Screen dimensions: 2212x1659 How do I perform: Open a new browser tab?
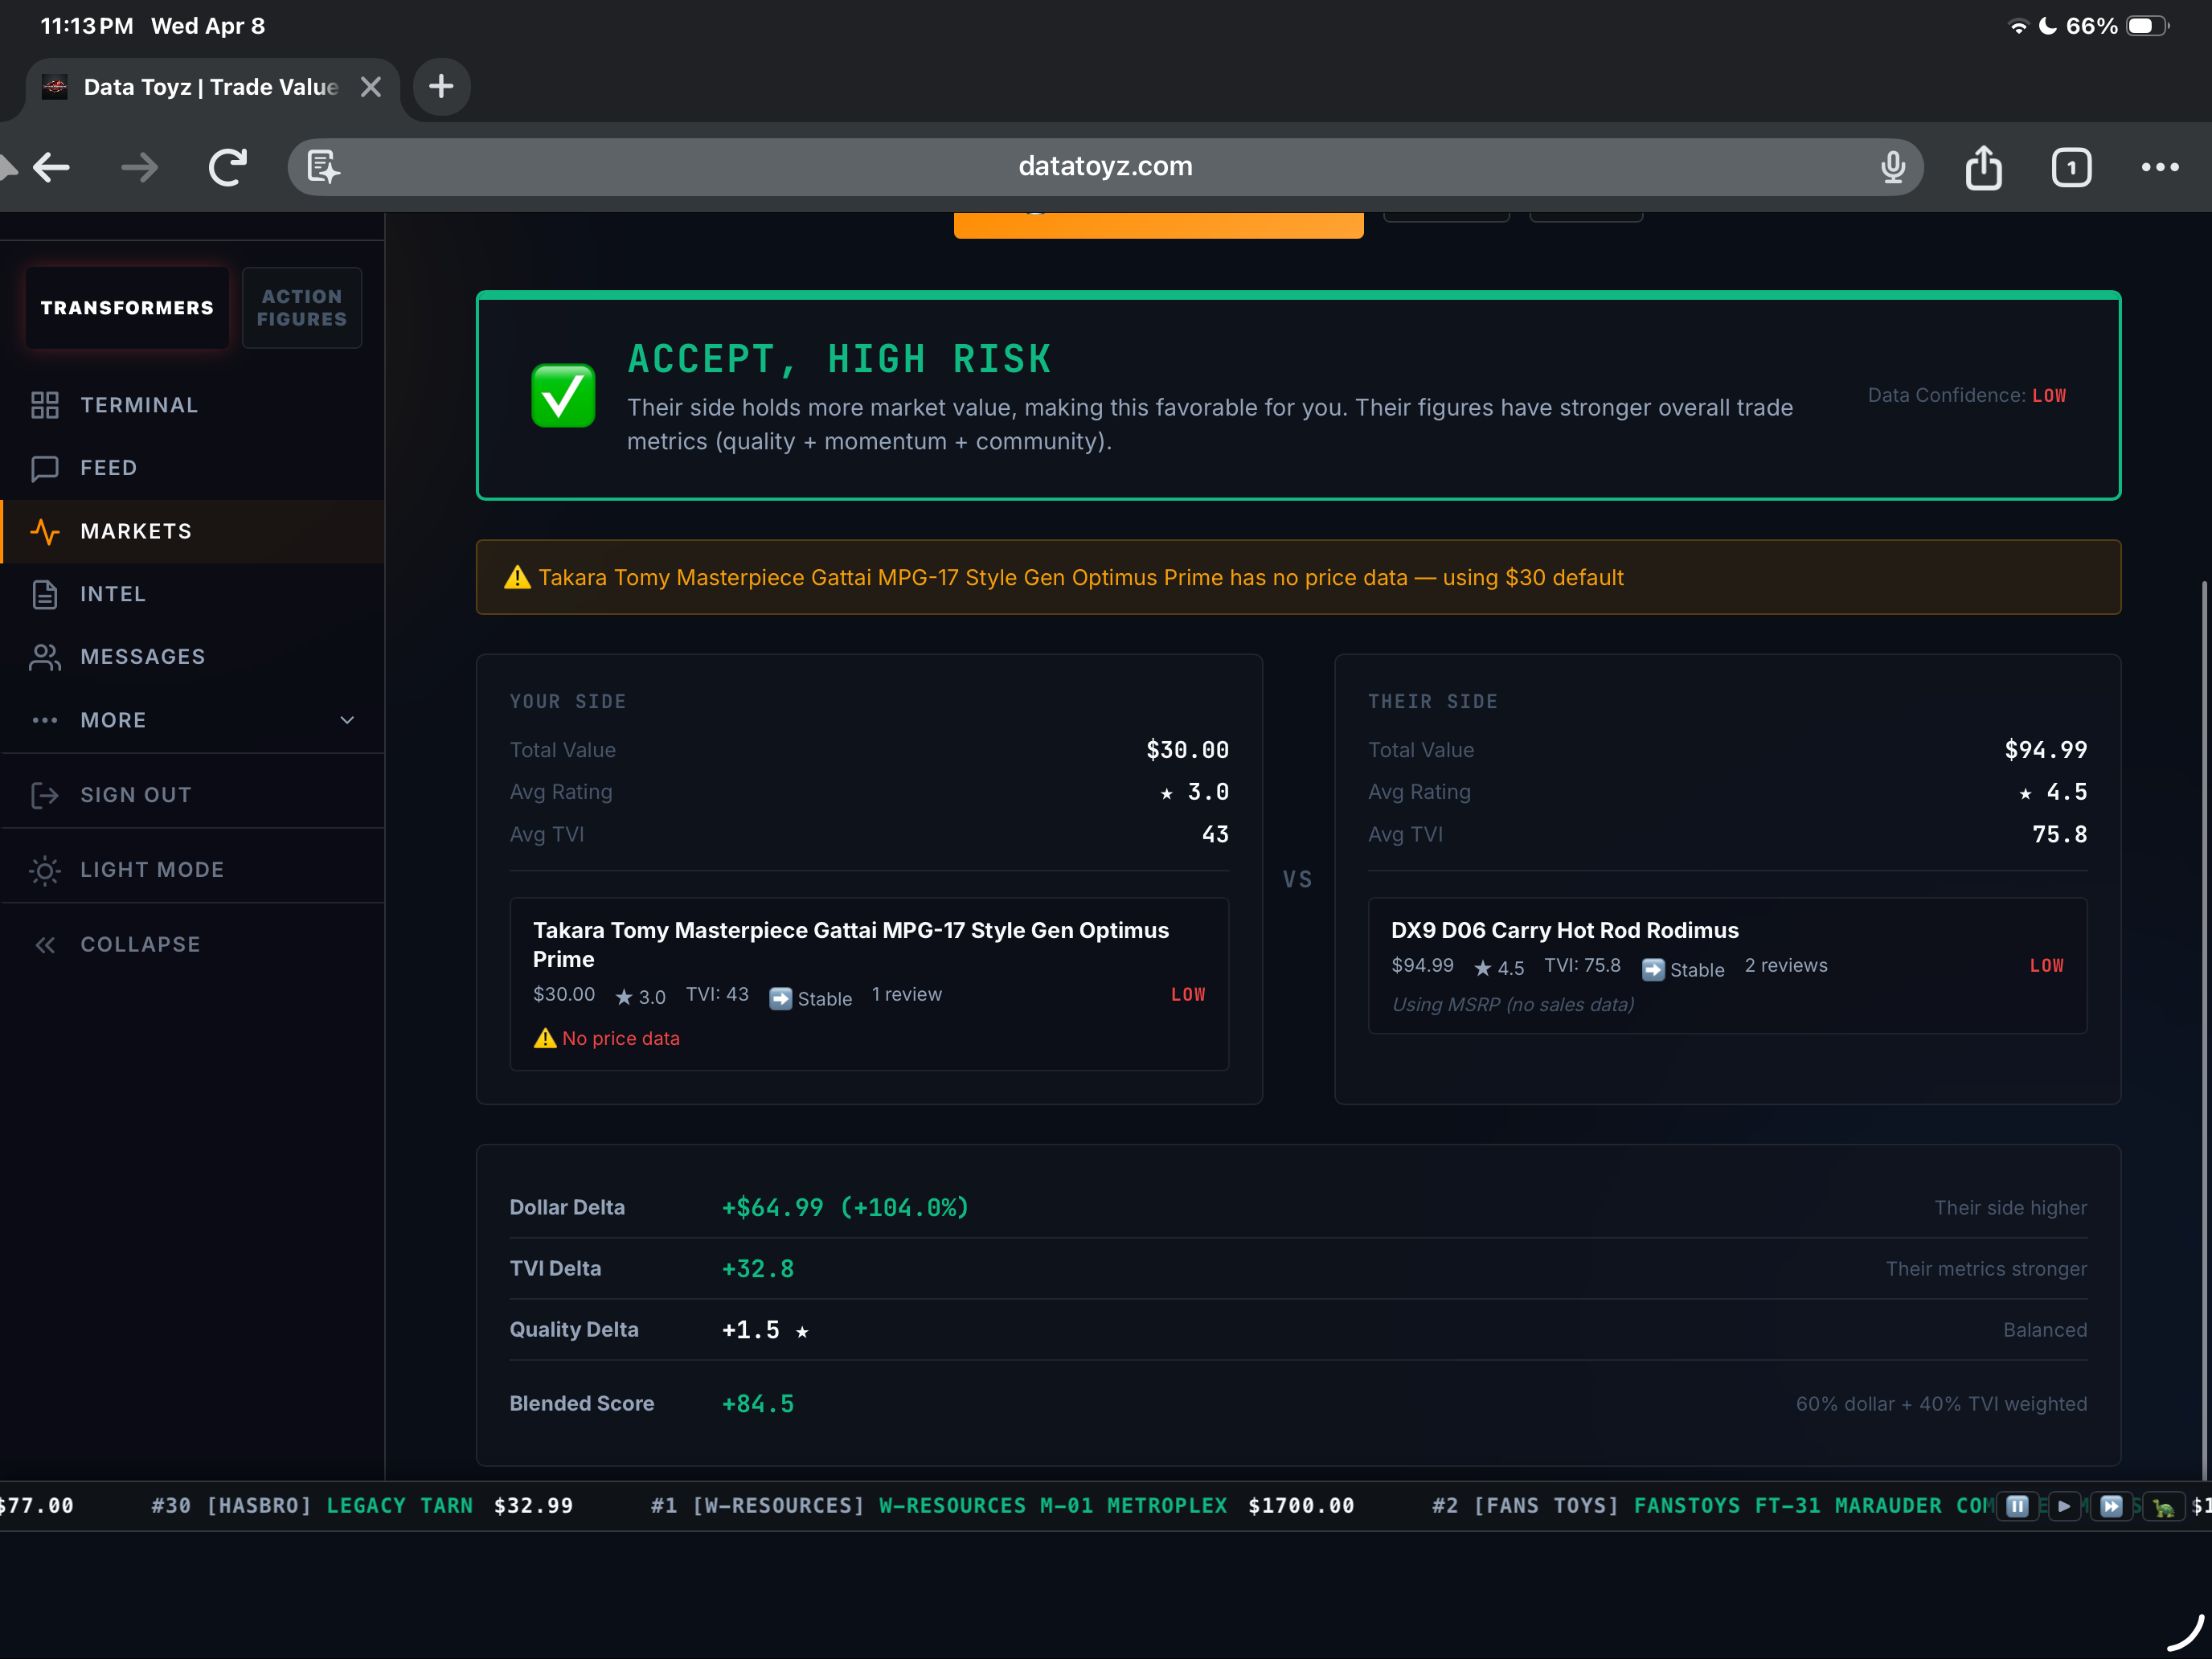click(441, 87)
